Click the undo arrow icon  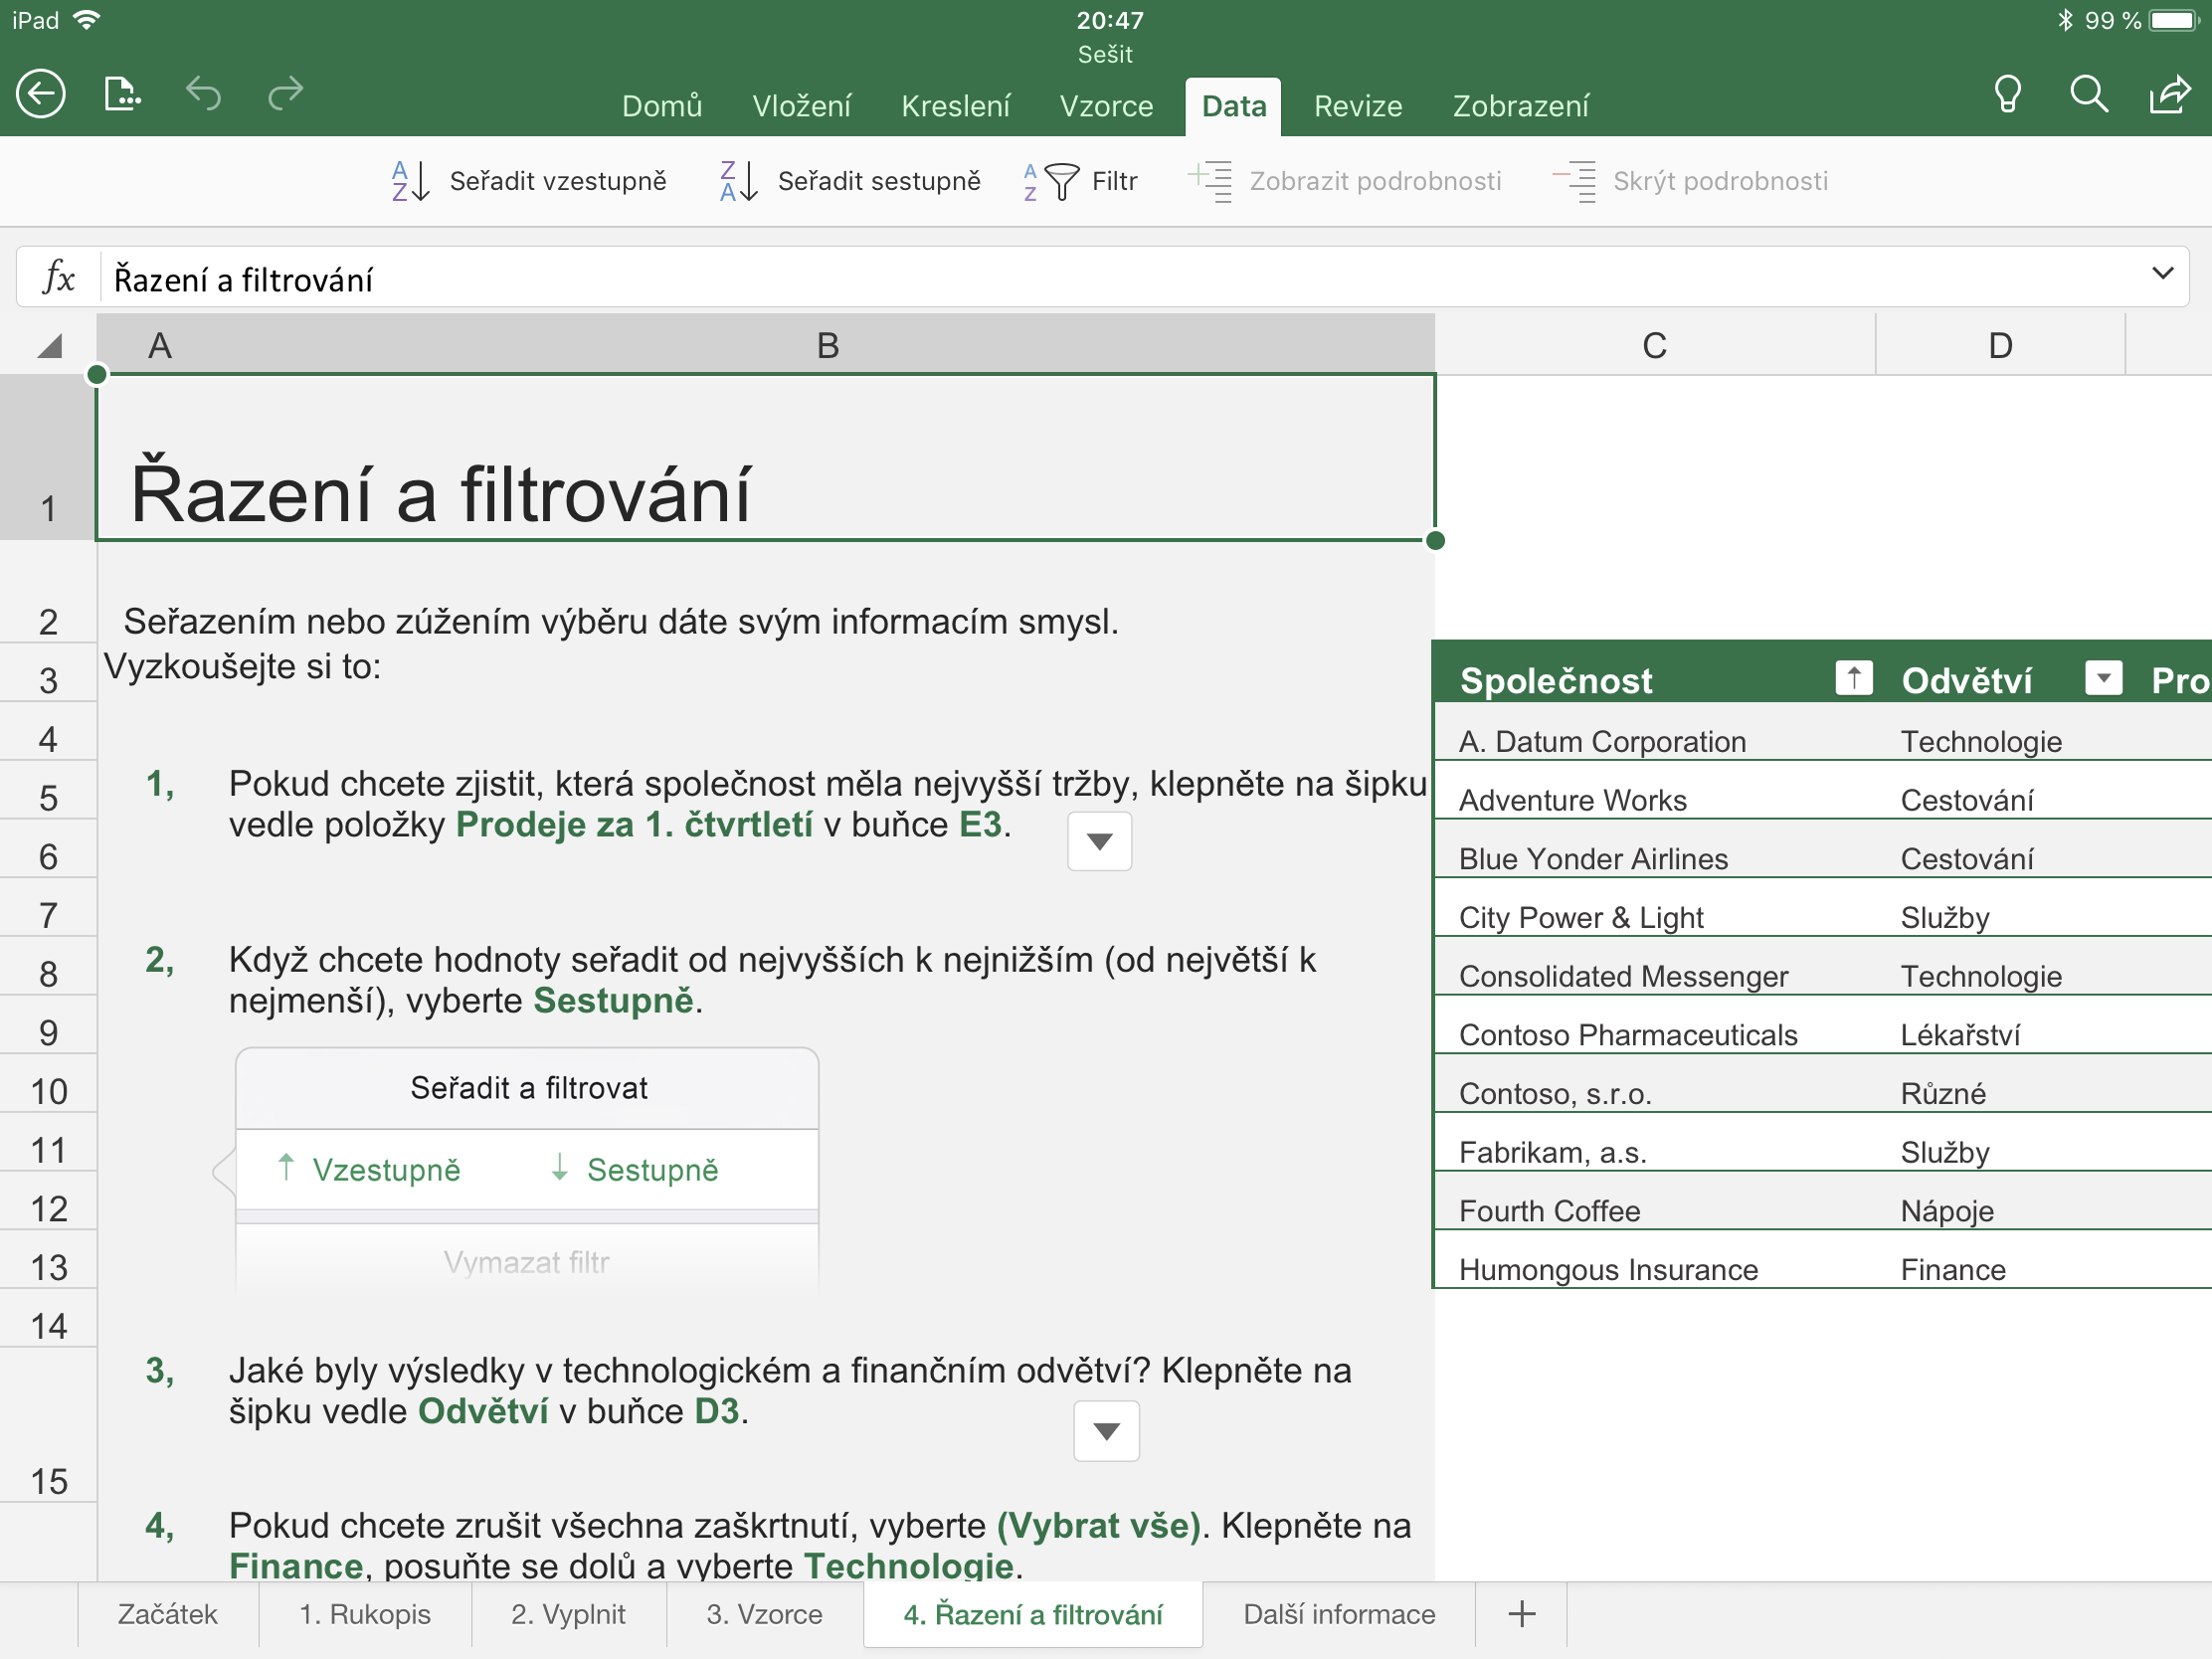pyautogui.click(x=203, y=95)
